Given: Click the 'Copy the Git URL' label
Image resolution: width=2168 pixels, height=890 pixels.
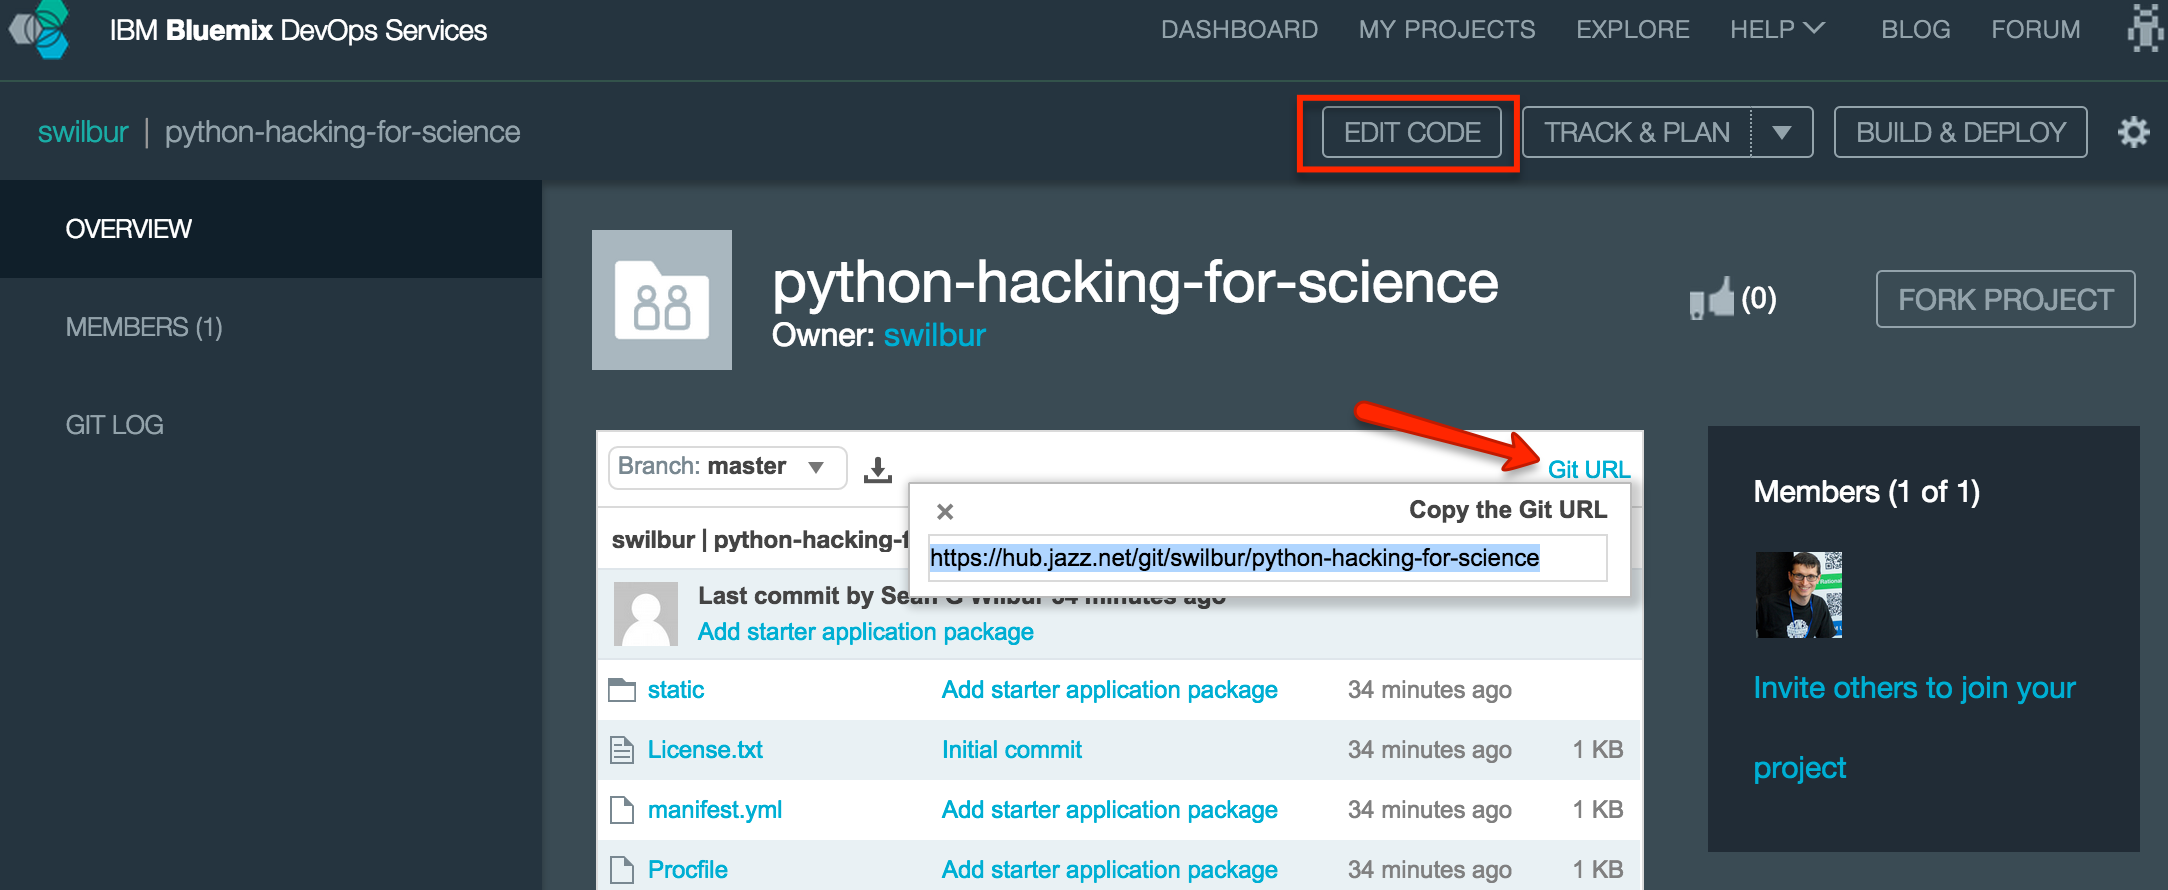Looking at the screenshot, I should [x=1508, y=510].
